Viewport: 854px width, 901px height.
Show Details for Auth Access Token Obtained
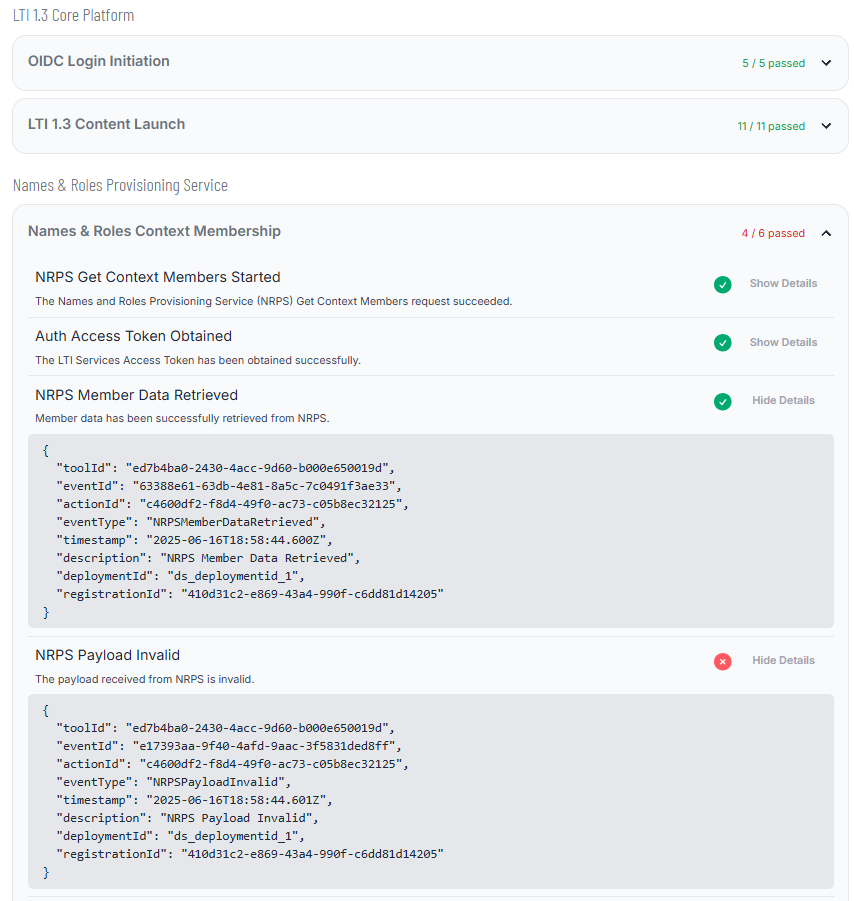coord(783,342)
